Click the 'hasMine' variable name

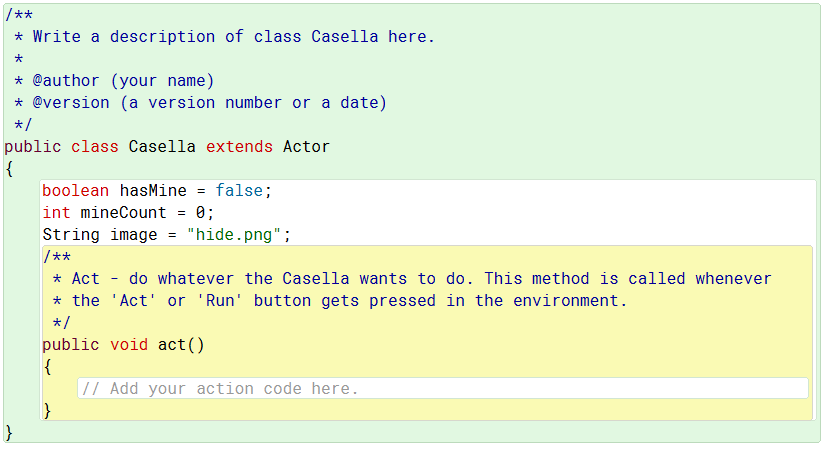click(153, 191)
